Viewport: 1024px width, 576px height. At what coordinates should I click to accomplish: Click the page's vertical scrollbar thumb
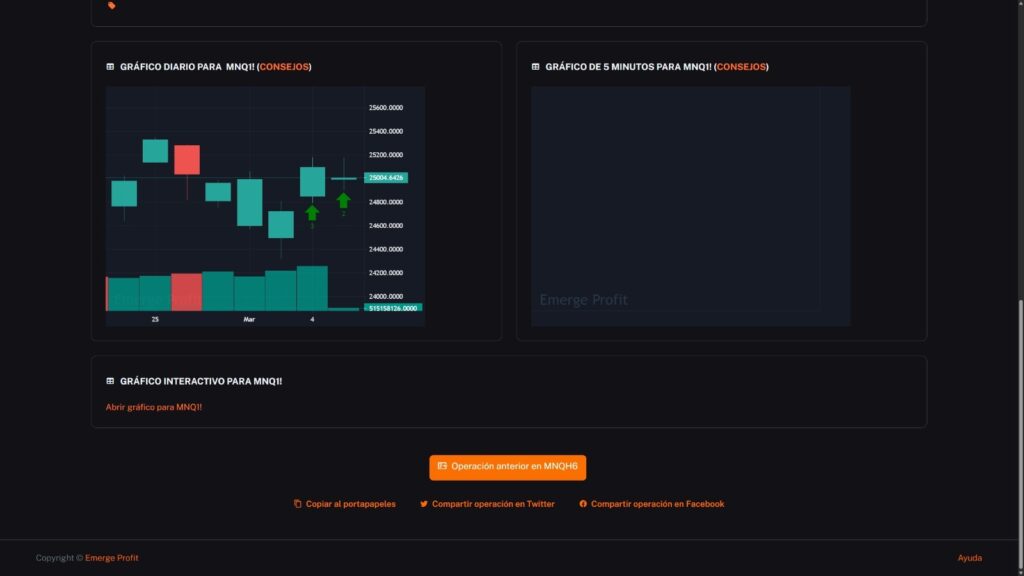point(1019,420)
